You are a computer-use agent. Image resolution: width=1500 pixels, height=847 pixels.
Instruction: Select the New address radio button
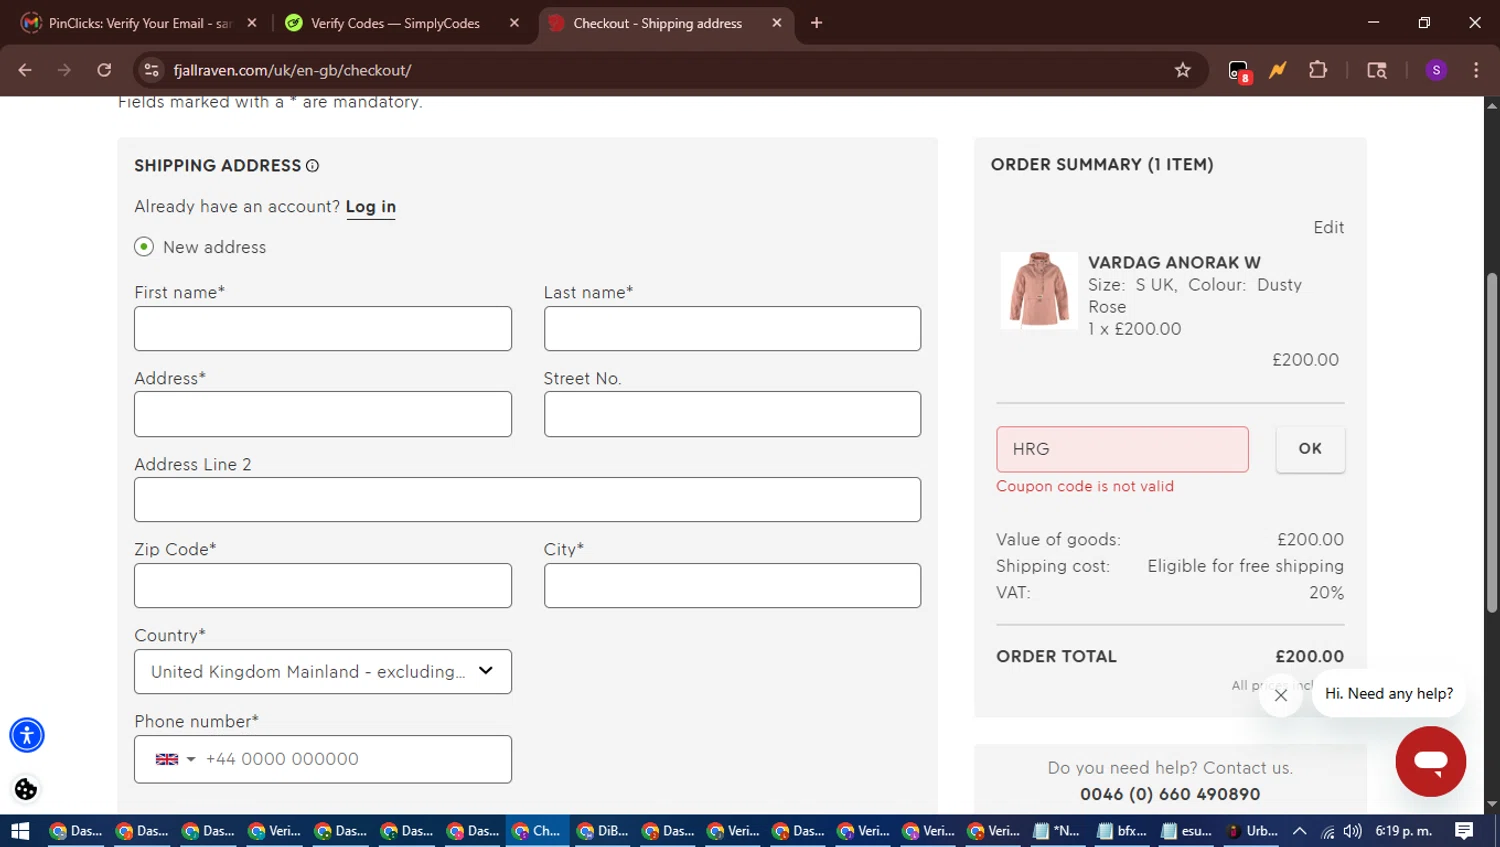tap(144, 247)
